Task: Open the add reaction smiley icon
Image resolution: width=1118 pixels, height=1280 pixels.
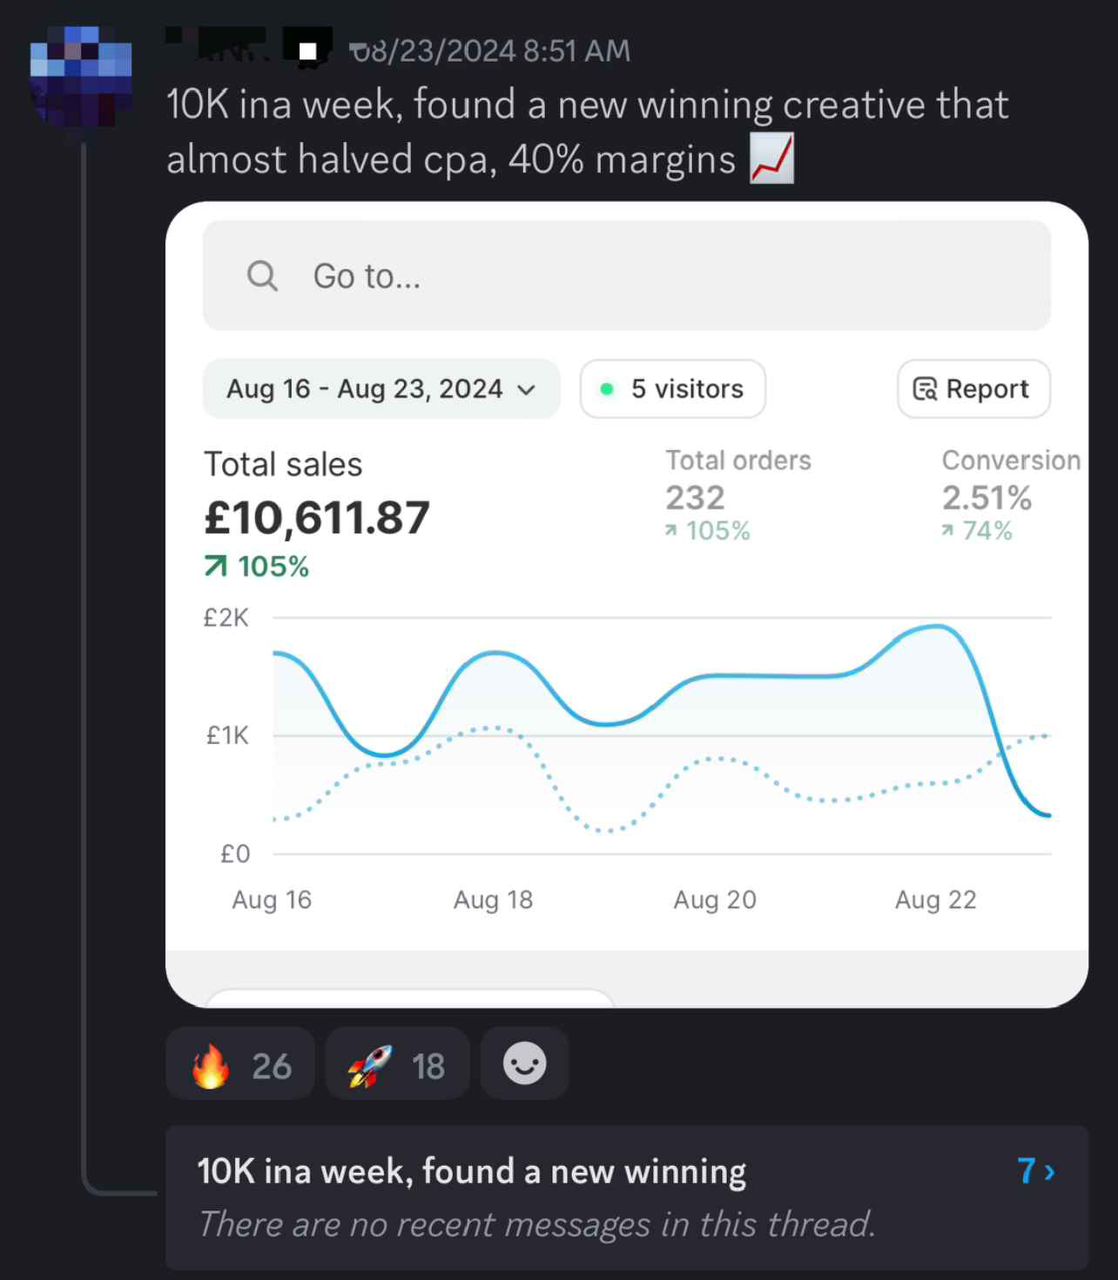Action: click(525, 1064)
